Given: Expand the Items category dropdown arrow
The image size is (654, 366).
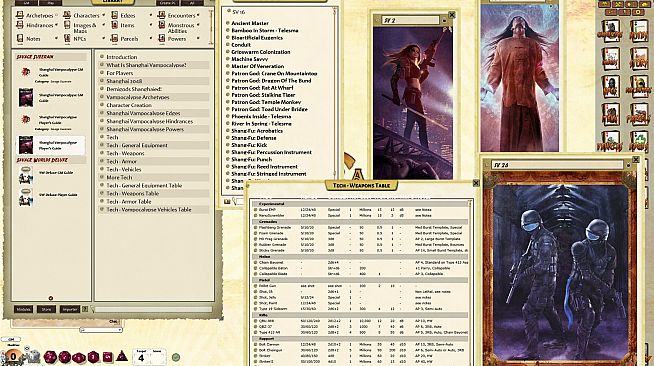Looking at the screenshot, I should 151,25.
